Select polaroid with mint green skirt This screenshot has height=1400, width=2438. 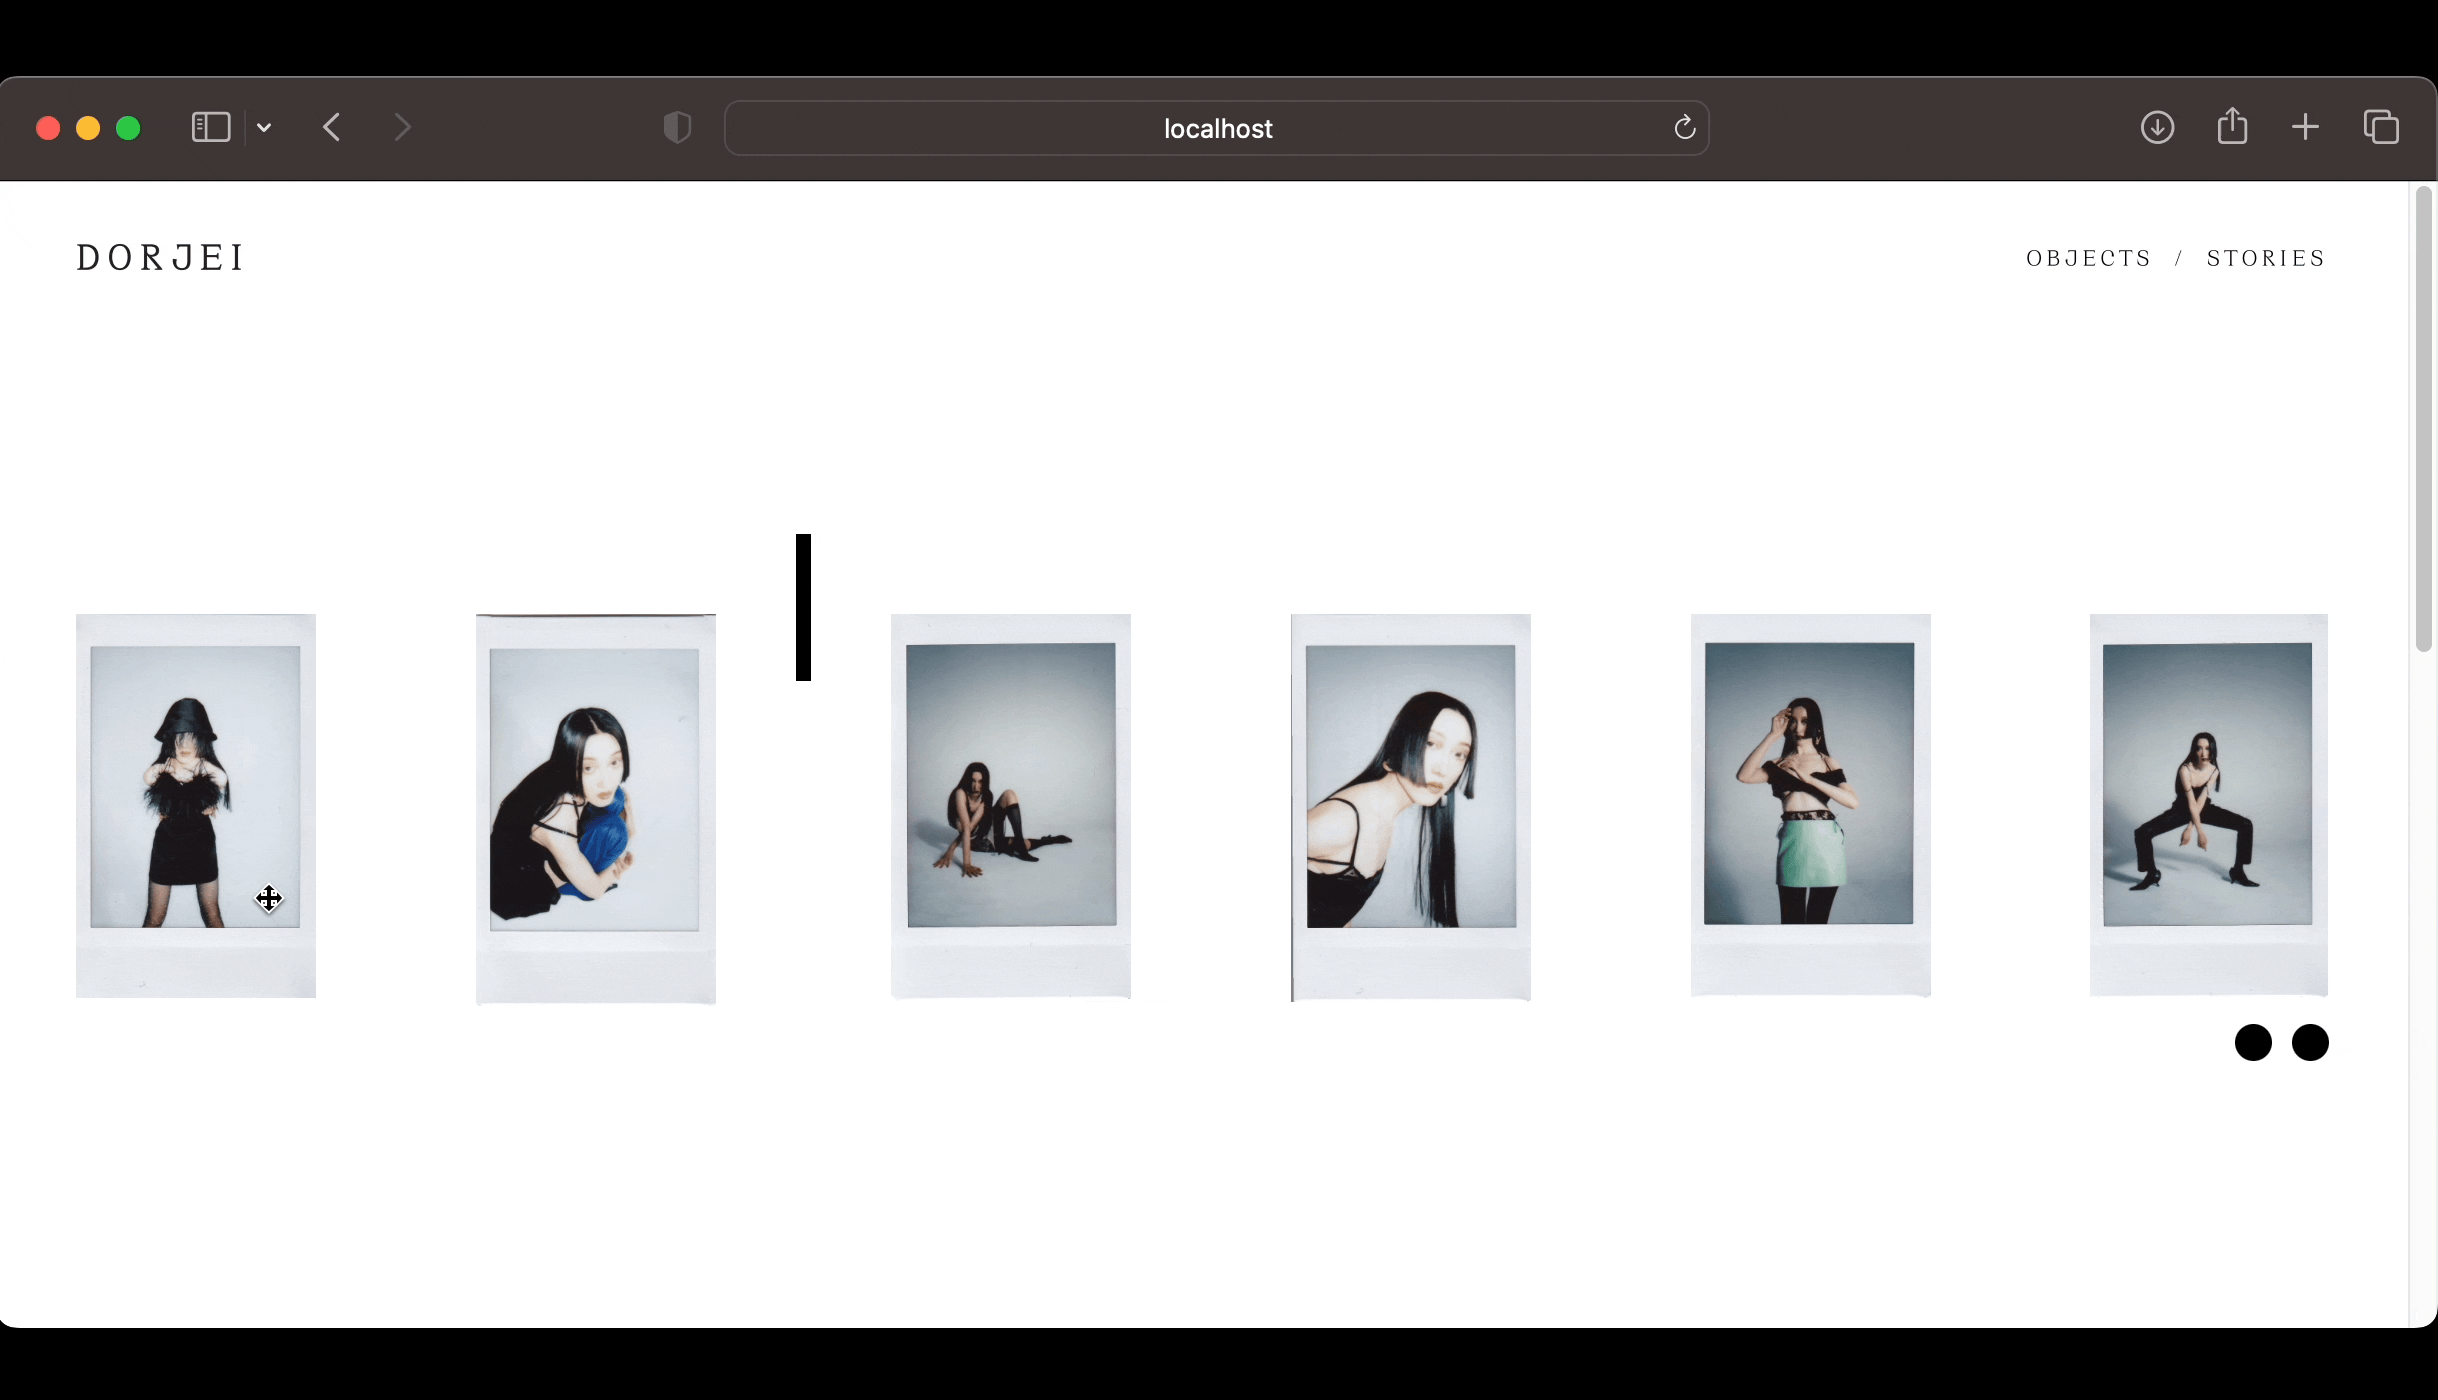point(1810,805)
